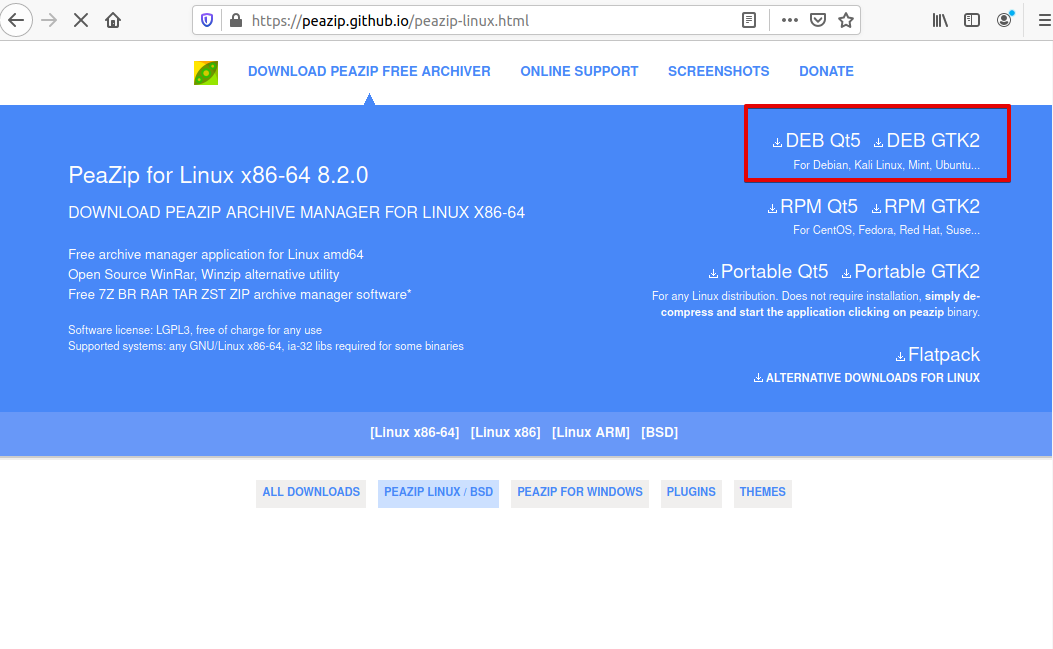Click the PeaZip green pea logo
1053x649 pixels.
206,73
